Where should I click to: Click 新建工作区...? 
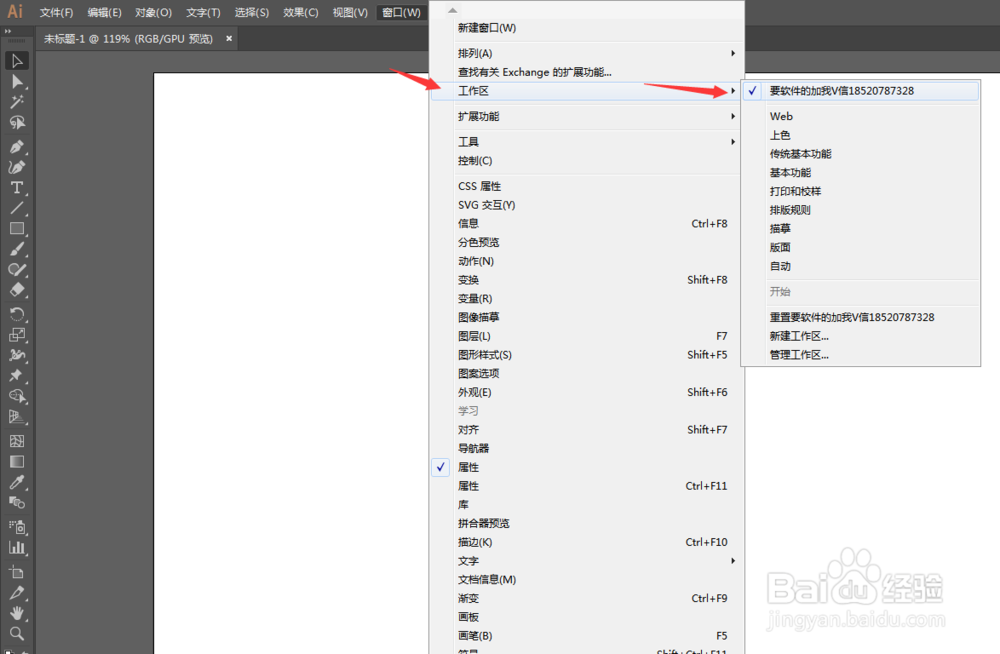tap(860, 336)
